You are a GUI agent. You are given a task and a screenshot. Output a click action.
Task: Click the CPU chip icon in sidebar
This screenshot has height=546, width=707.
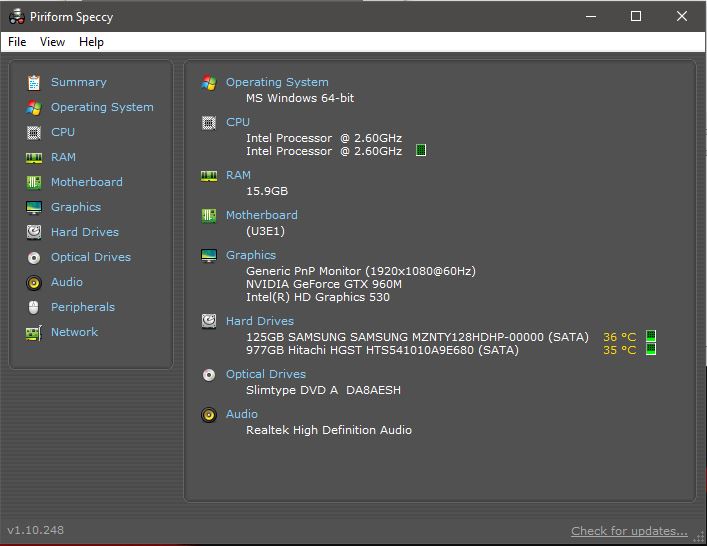click(x=34, y=133)
